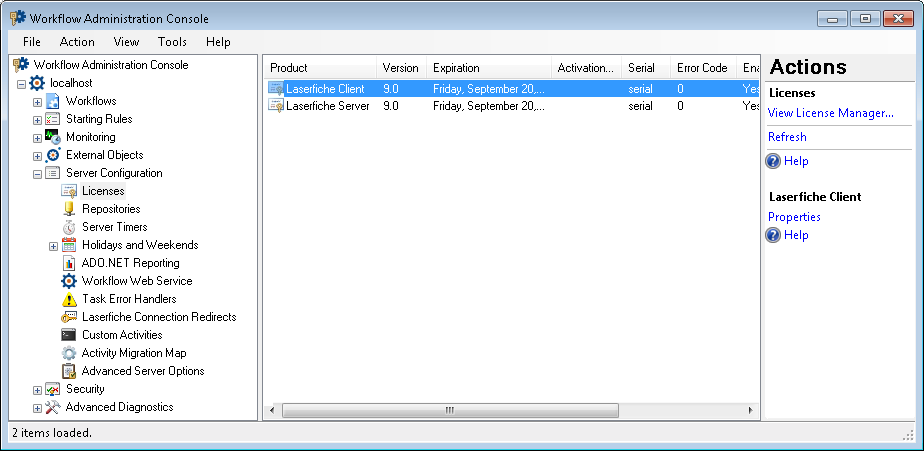Image resolution: width=924 pixels, height=451 pixels.
Task: Click the Laserfiche Client license row icon
Action: 276,88
